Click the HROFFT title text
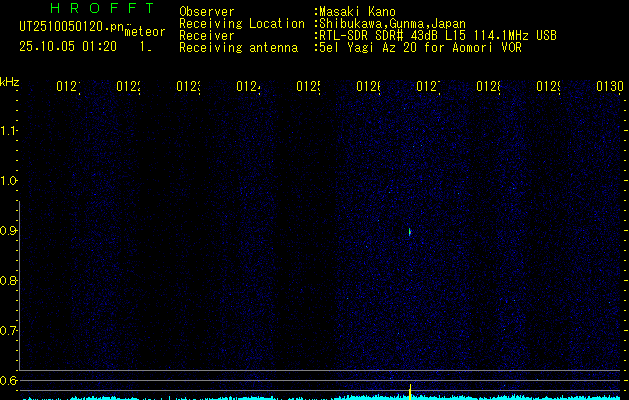 102,8
